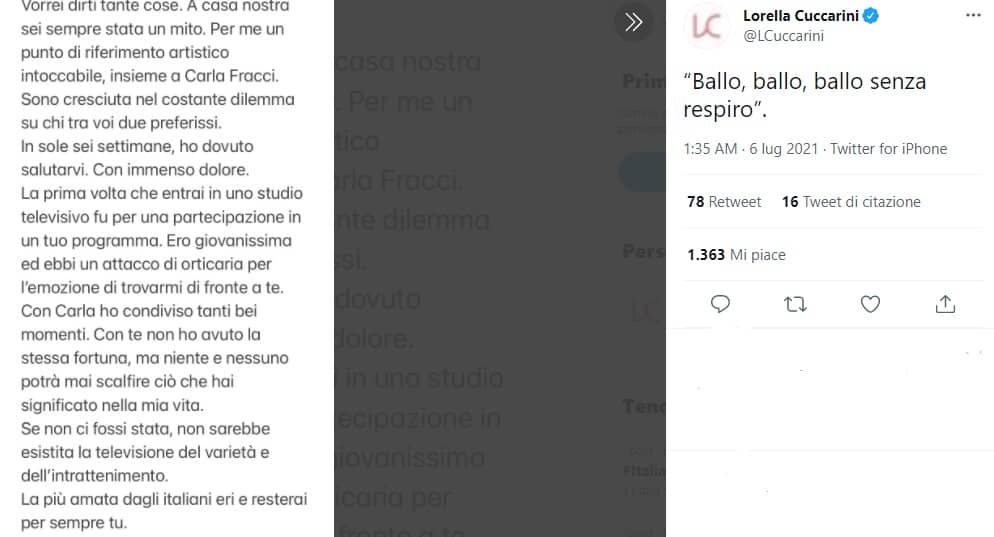
Task: Open the three-dot more options menu
Action: pos(973,15)
